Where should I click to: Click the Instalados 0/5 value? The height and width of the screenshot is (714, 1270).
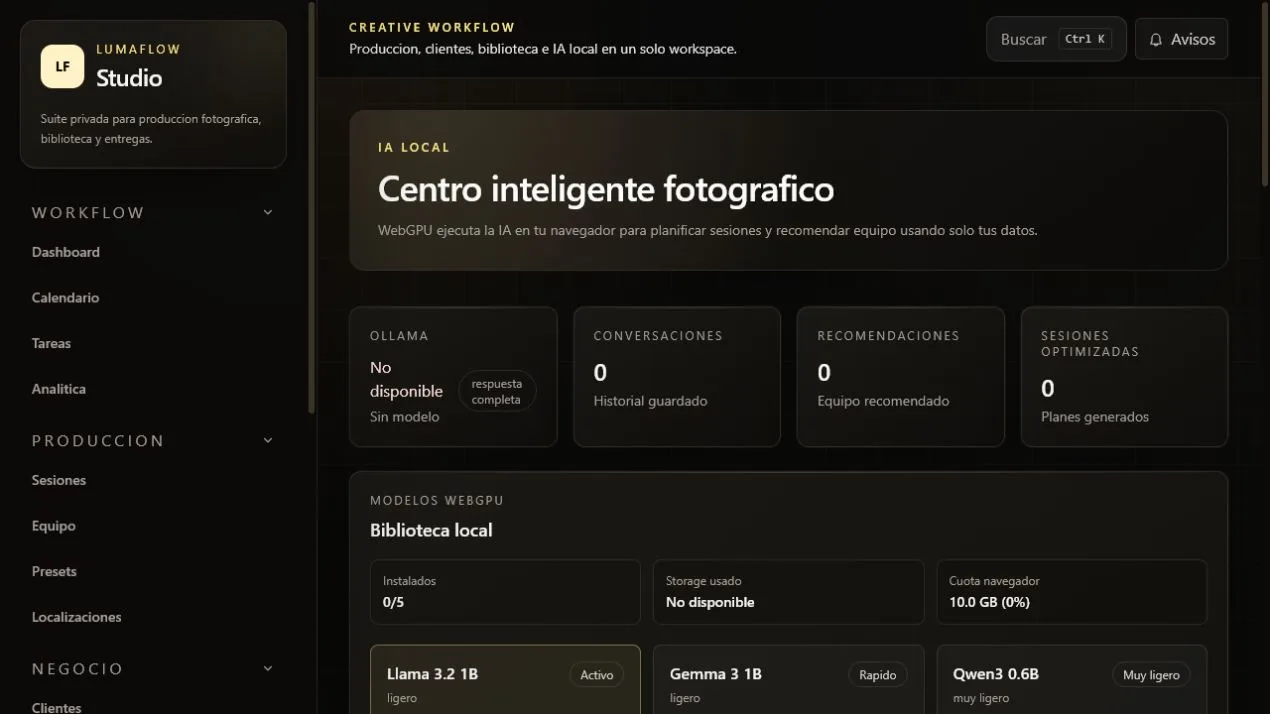394,602
